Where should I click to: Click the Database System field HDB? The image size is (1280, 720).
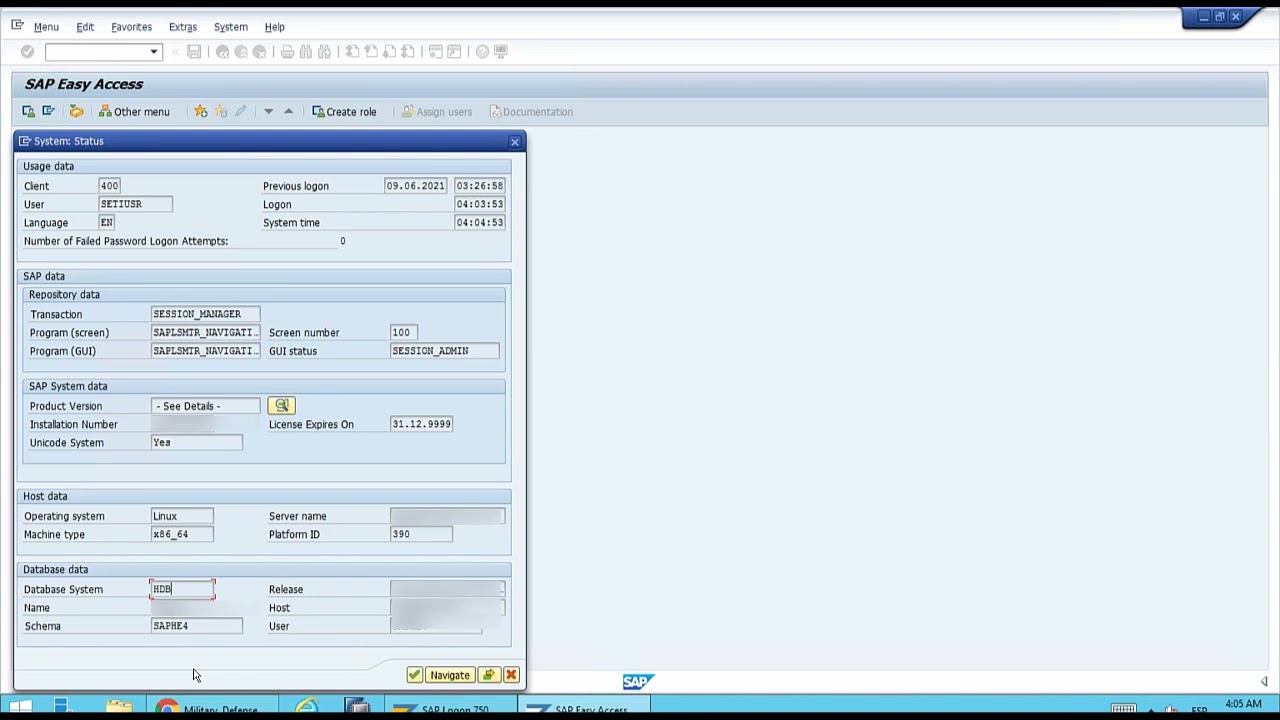[x=182, y=589]
